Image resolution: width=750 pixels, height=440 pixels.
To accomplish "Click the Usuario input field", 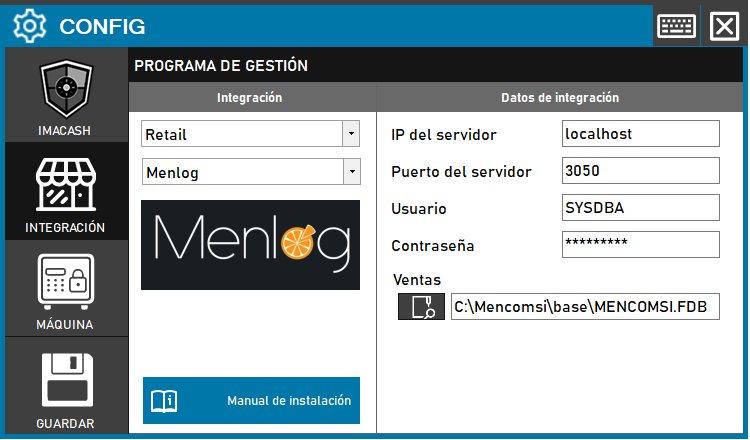I will pyautogui.click(x=640, y=208).
